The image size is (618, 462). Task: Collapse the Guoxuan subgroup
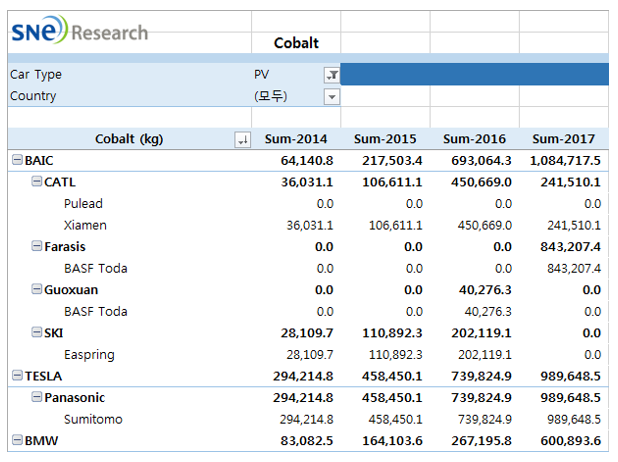[37, 289]
